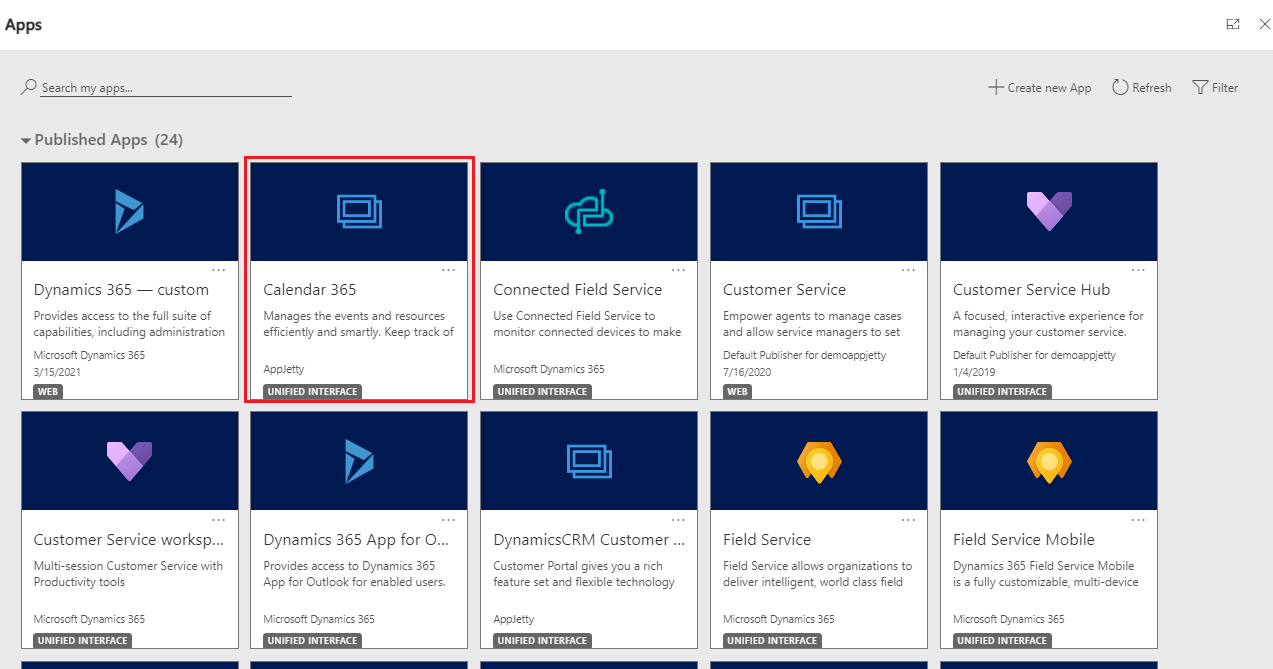Click the Customer Service Hub heart icon

[x=1049, y=211]
